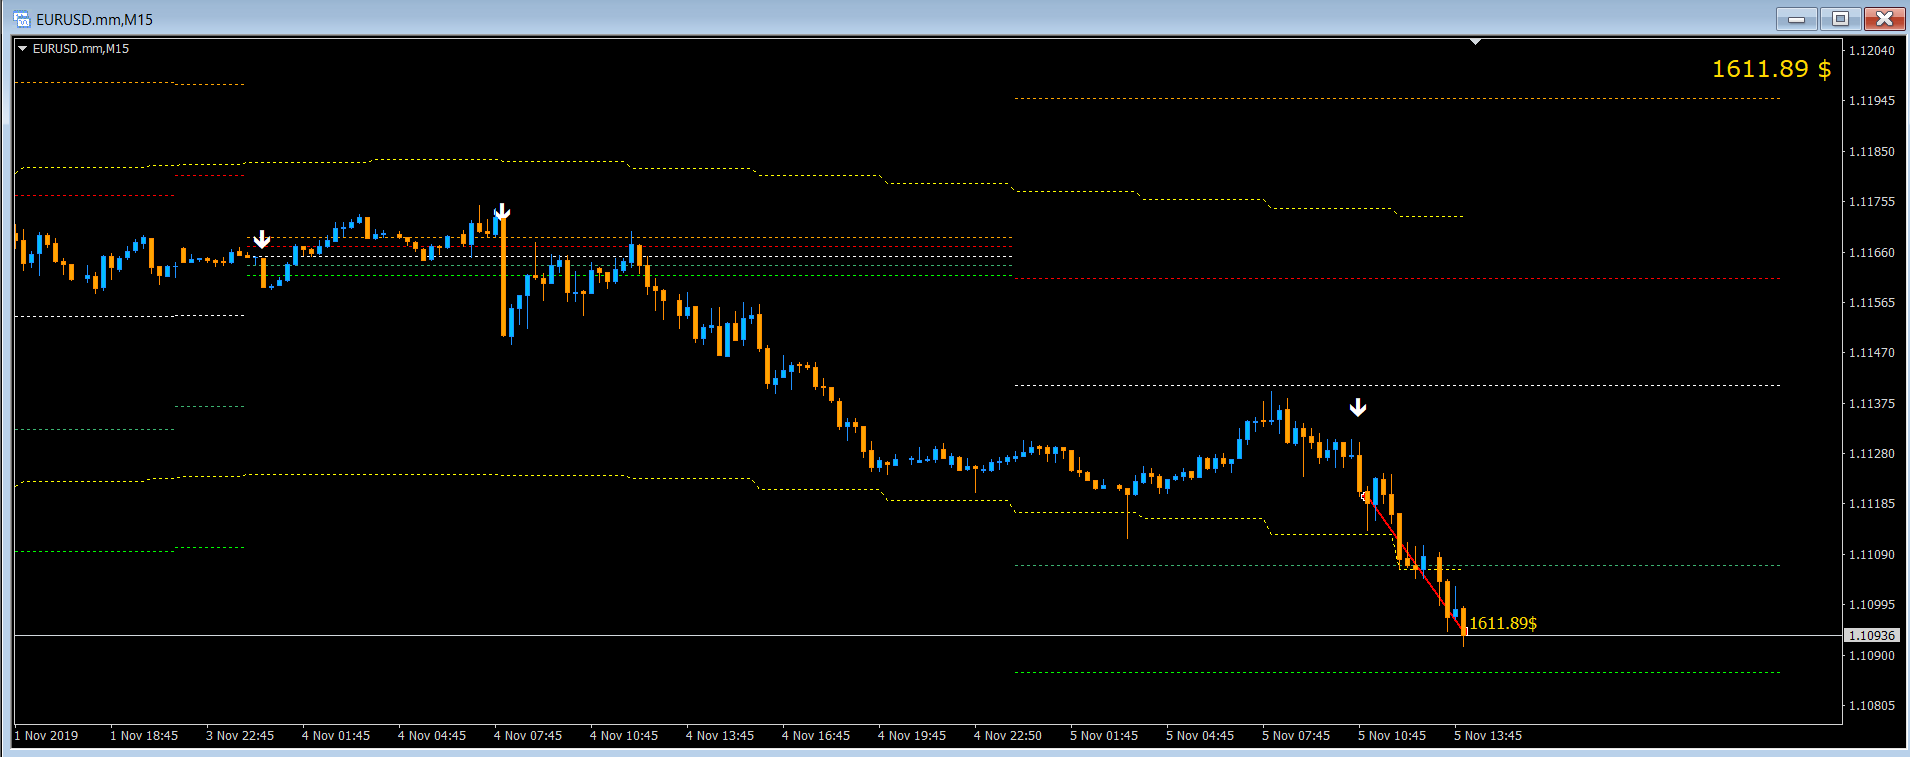Screen dimensions: 1910x757
Task: Click time axis label 1 Nov 2019
Action: 46,736
